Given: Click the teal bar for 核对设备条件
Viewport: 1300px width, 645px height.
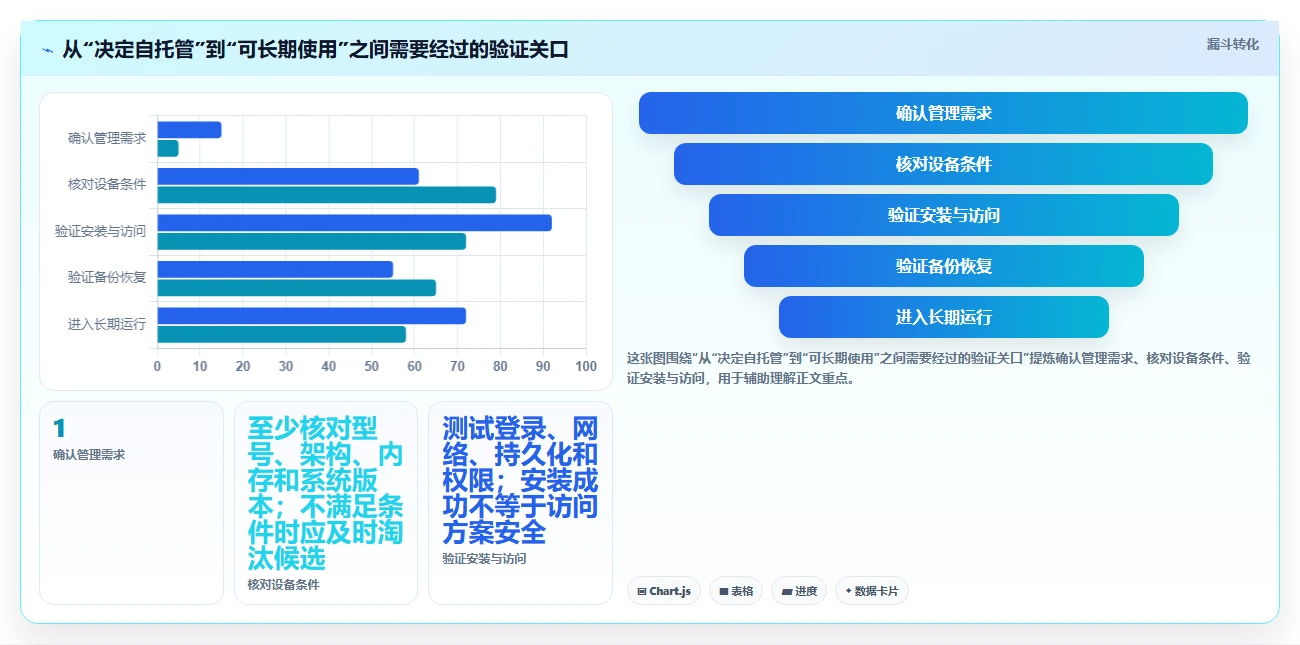Looking at the screenshot, I should [327, 195].
